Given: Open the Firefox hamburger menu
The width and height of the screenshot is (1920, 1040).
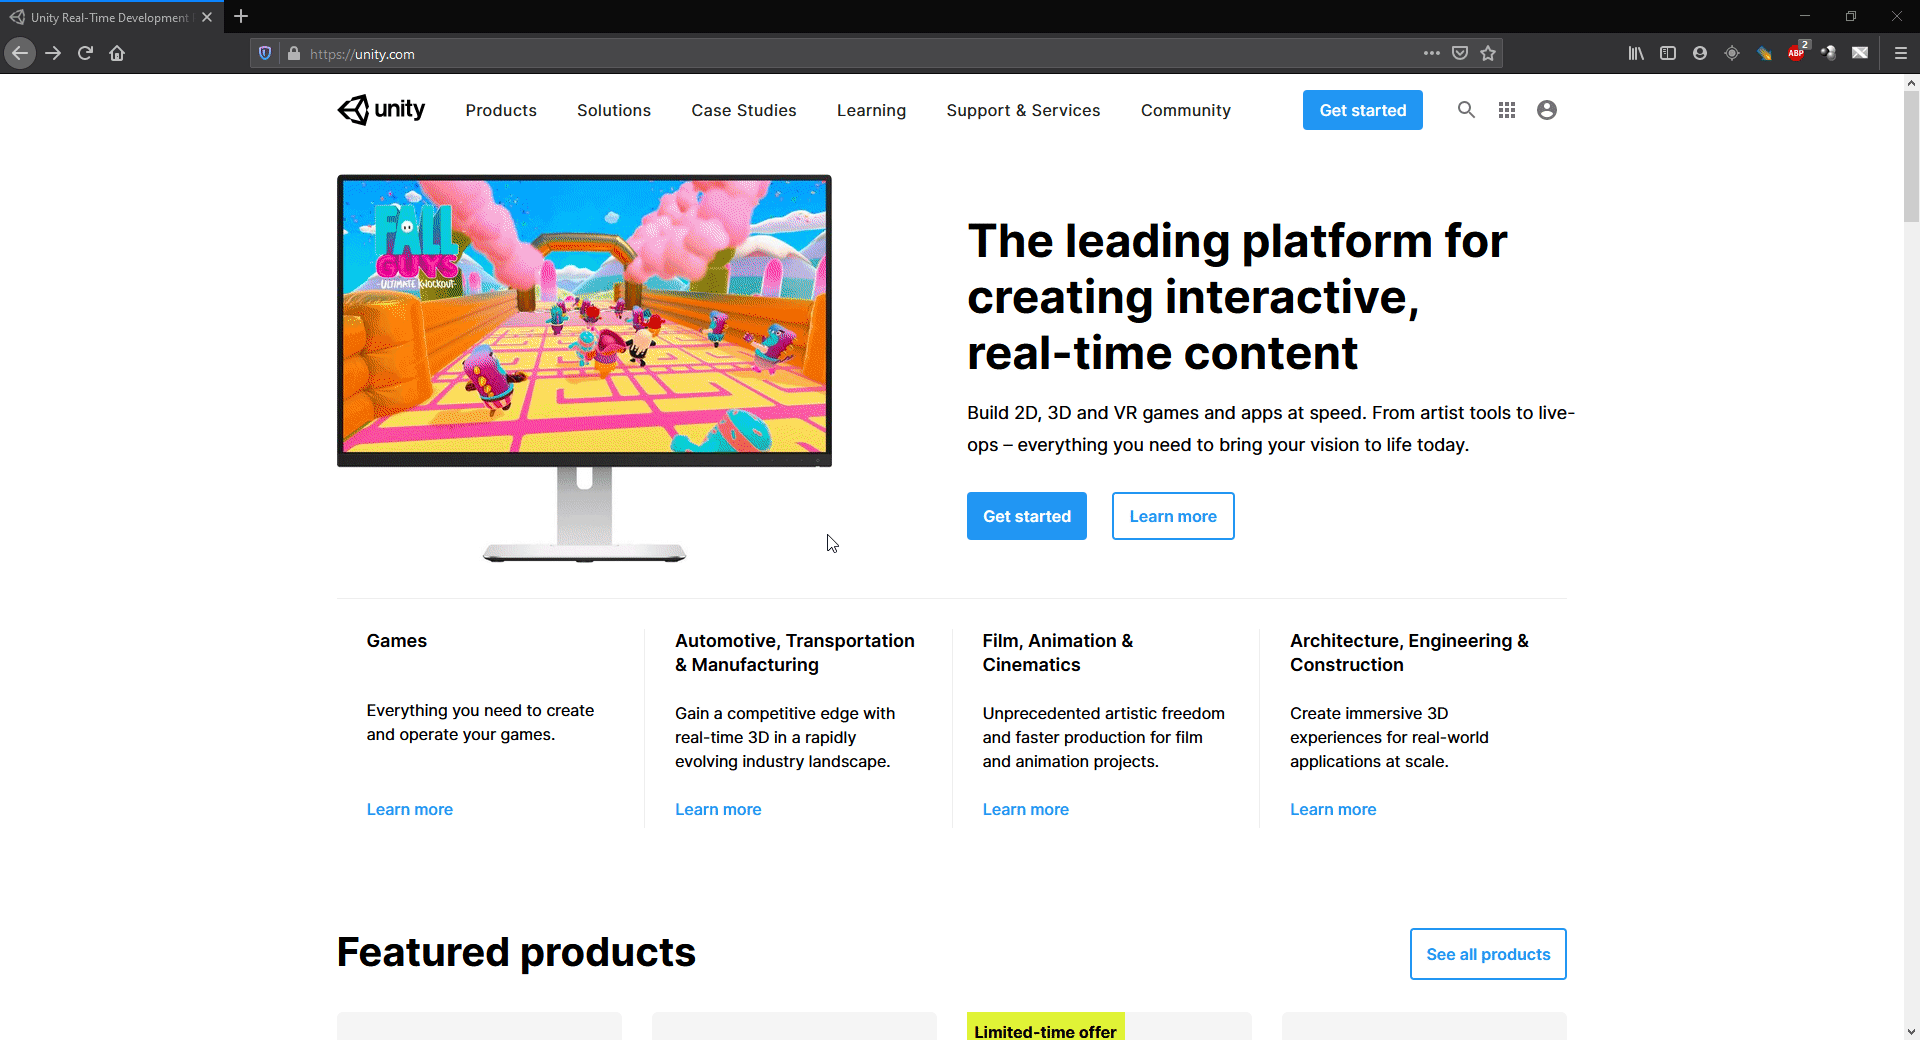Looking at the screenshot, I should point(1901,53).
